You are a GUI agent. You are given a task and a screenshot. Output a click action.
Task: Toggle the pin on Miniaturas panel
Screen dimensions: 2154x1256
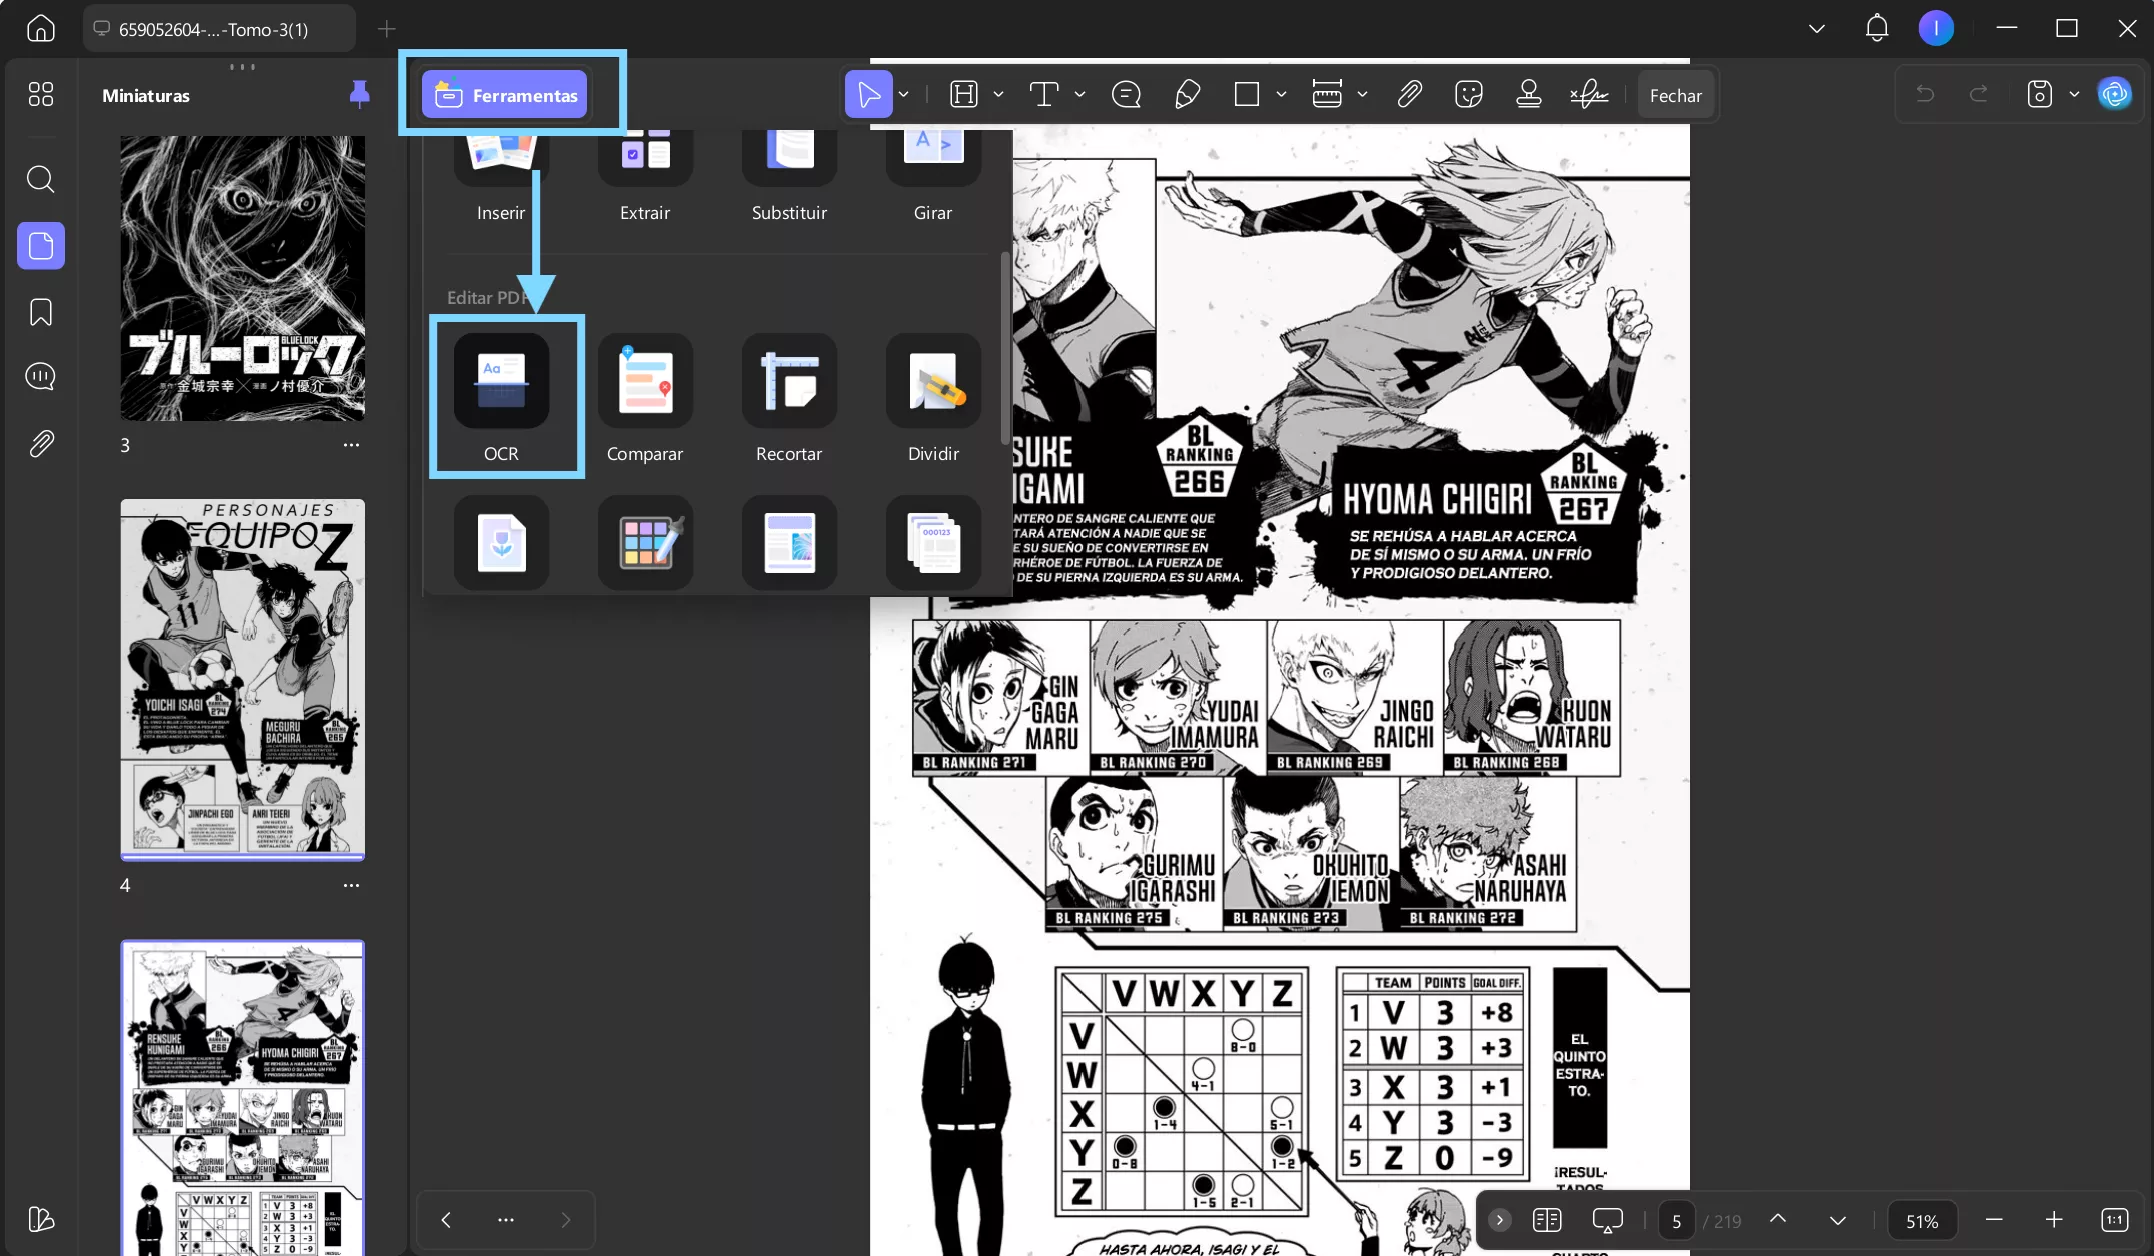click(x=359, y=95)
